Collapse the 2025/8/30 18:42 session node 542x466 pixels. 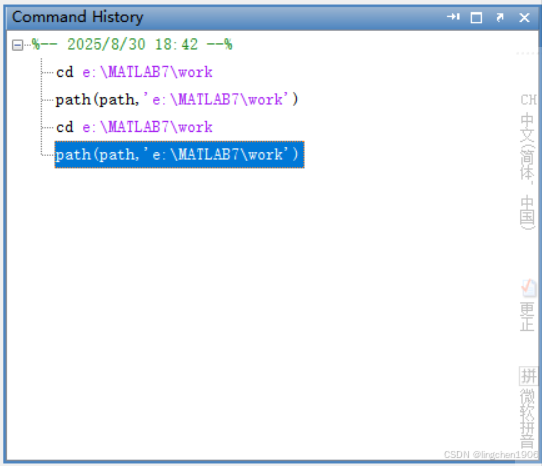pyautogui.click(x=17, y=45)
